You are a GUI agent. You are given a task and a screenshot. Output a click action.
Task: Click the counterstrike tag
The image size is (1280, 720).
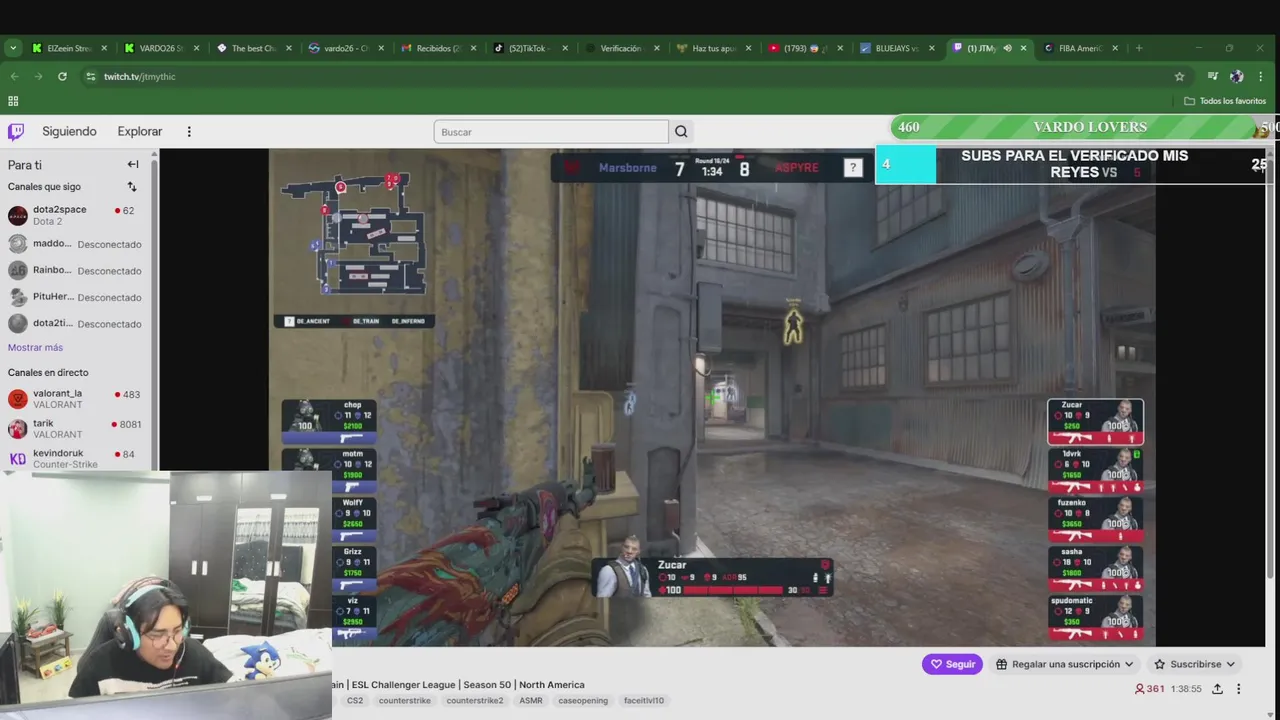[x=404, y=701]
